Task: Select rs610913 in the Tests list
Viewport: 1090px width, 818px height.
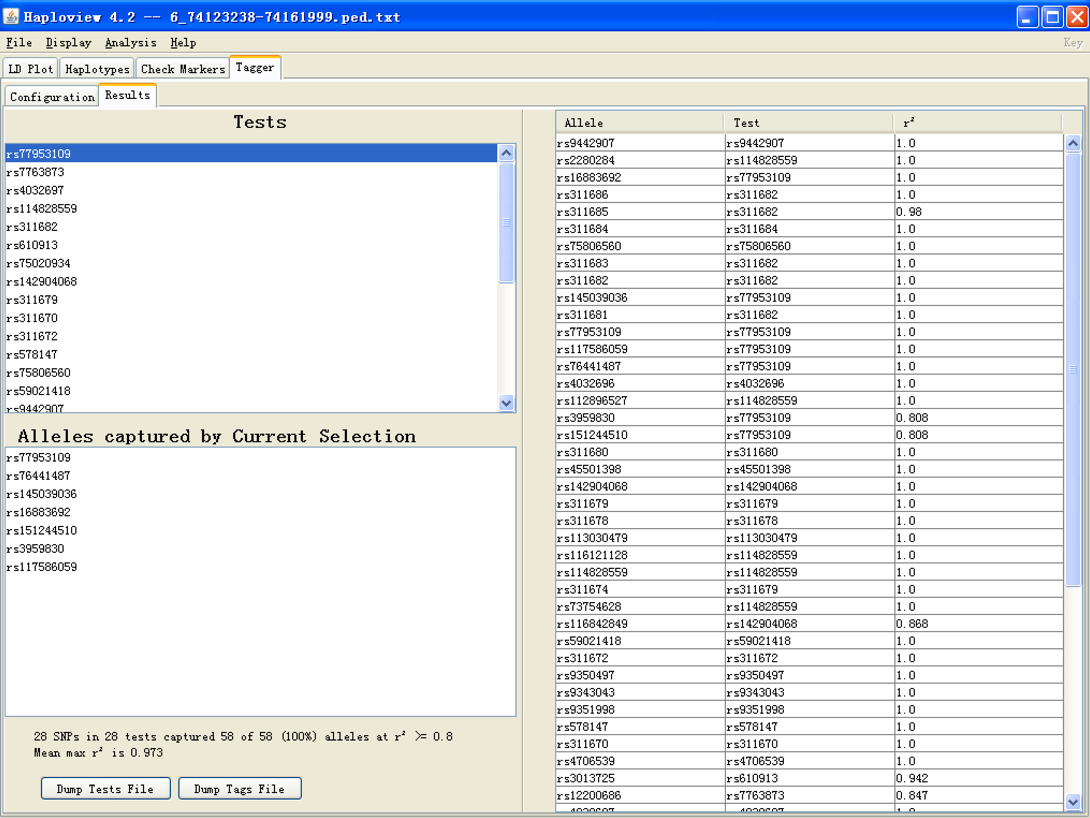Action: (x=252, y=245)
